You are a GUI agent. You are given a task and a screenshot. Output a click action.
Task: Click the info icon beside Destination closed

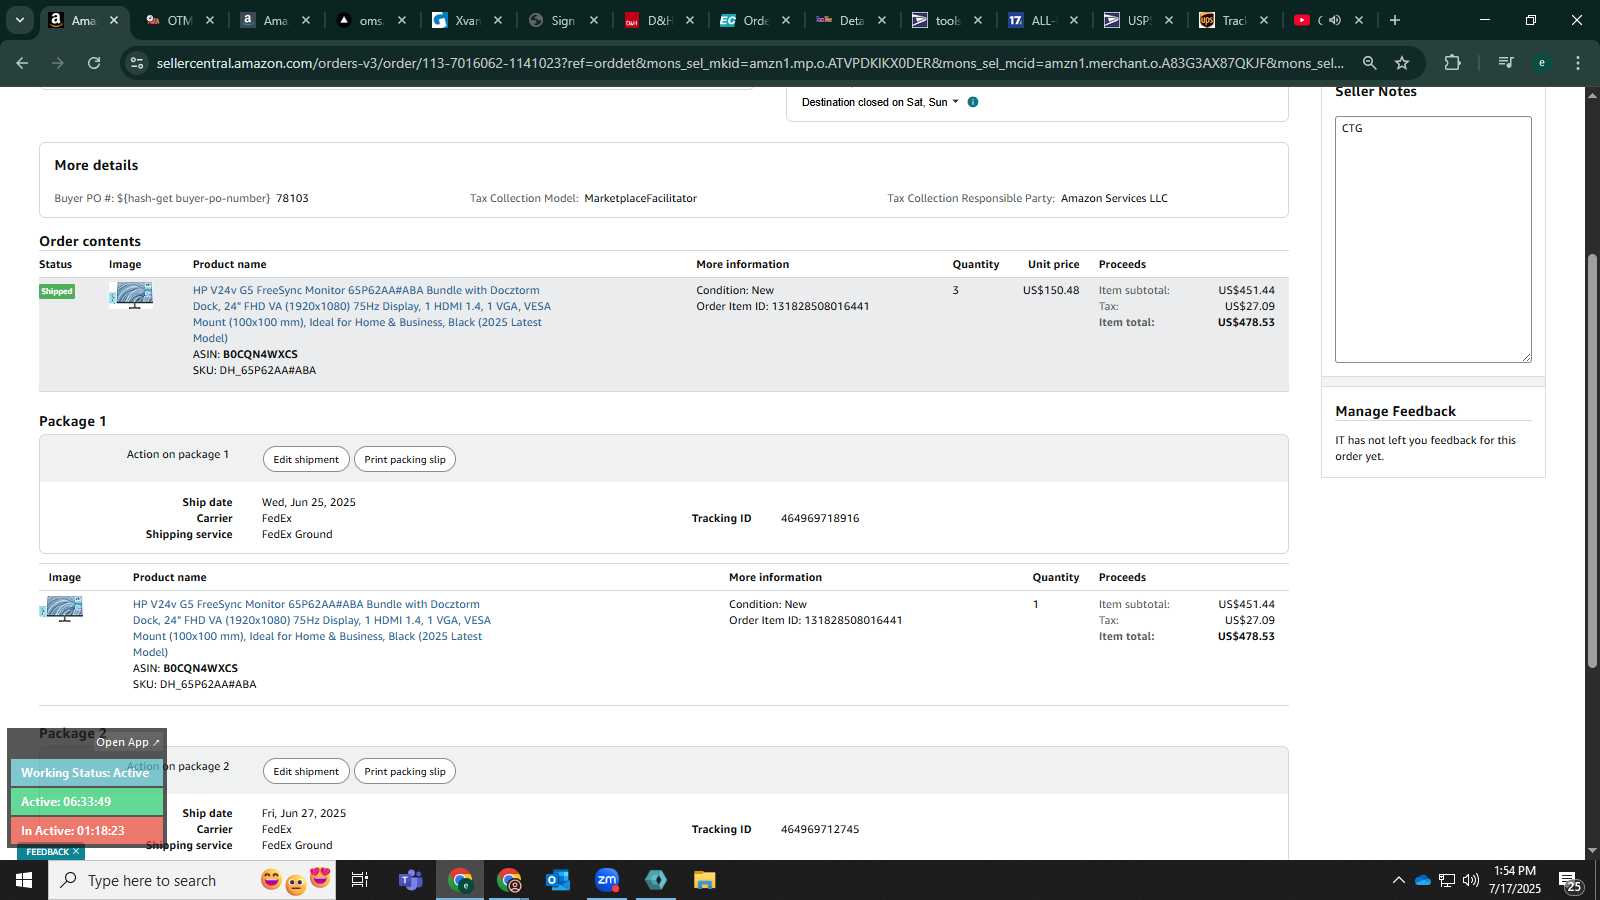click(973, 102)
